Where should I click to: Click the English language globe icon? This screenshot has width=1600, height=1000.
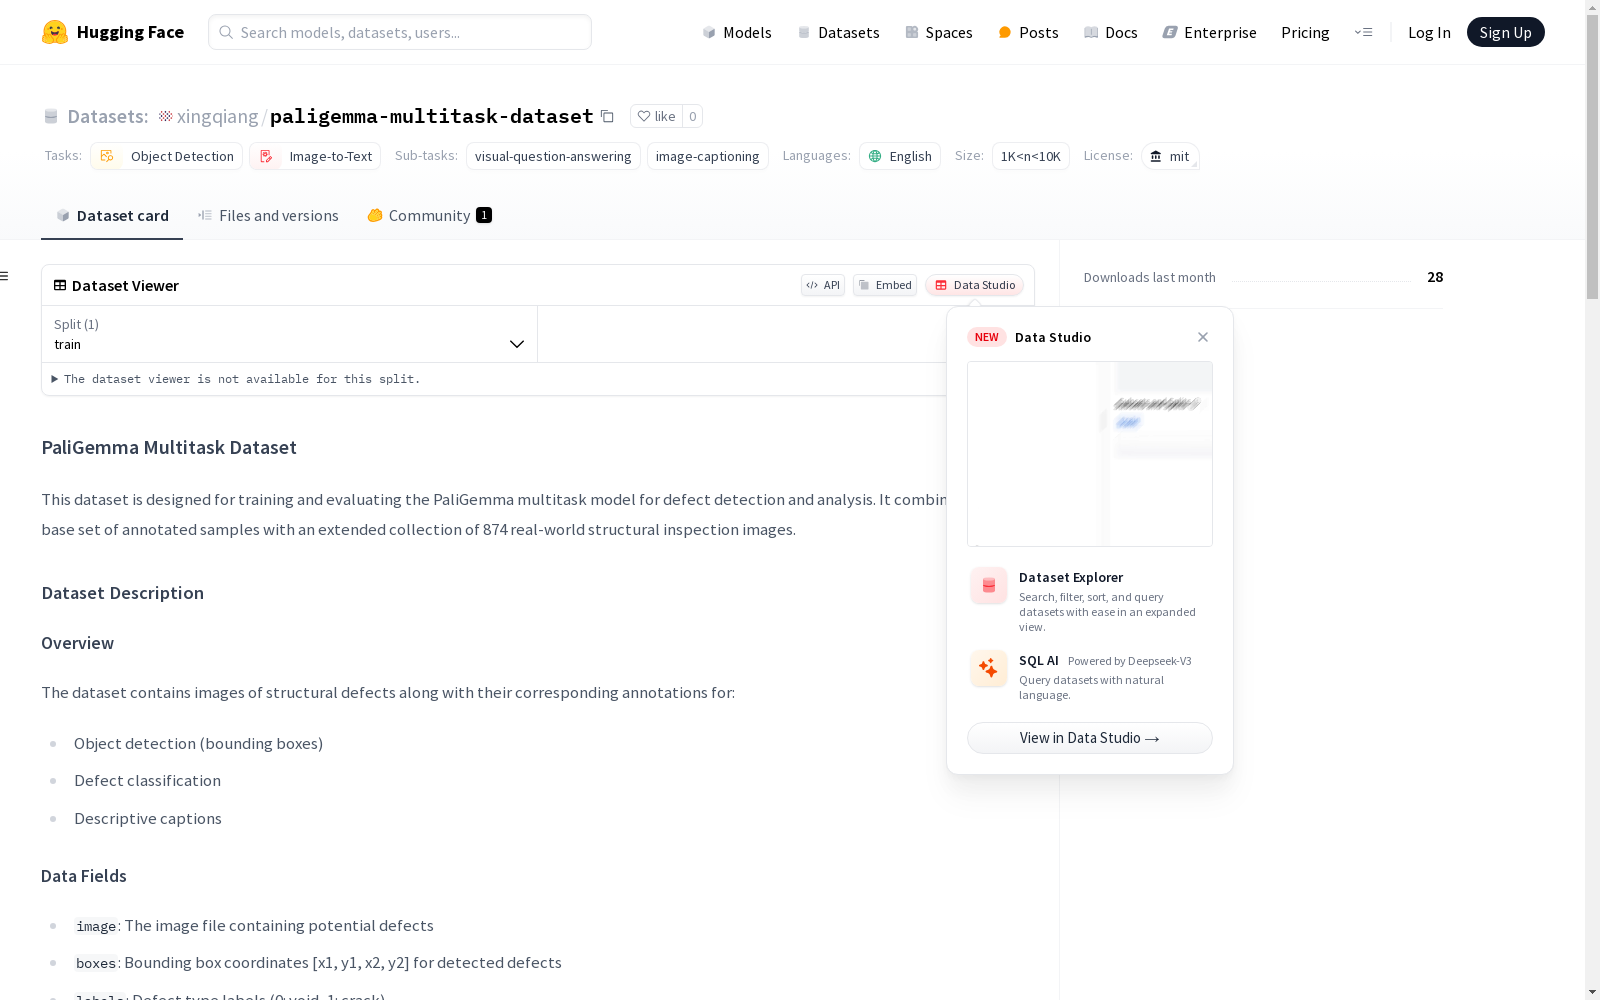[875, 156]
